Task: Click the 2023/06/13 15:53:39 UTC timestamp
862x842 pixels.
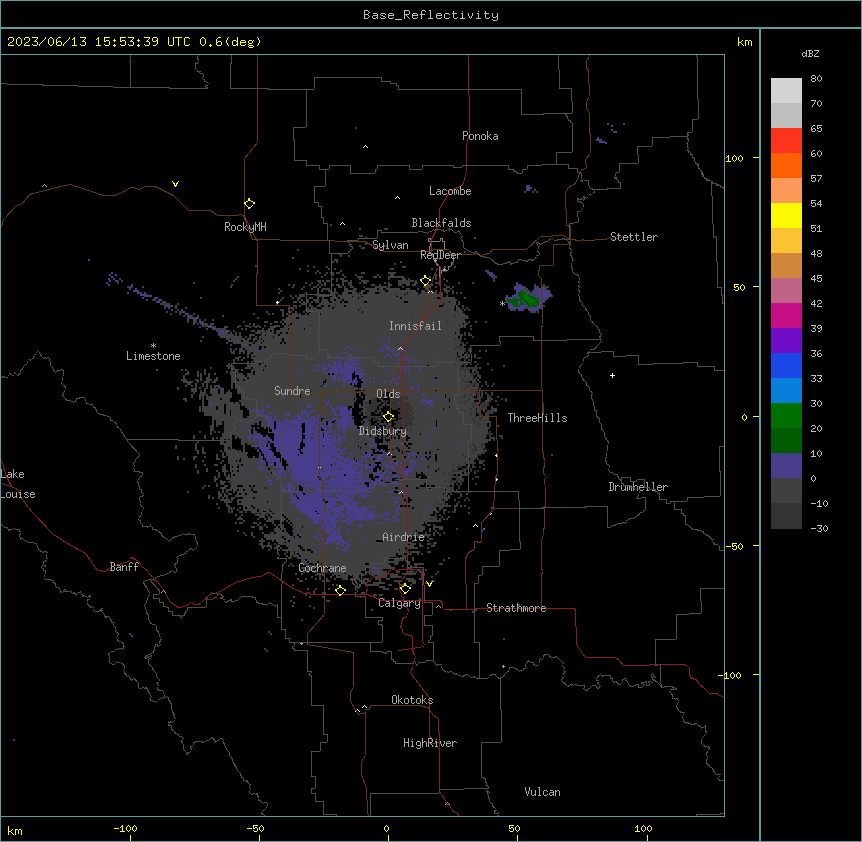Action: [99, 42]
